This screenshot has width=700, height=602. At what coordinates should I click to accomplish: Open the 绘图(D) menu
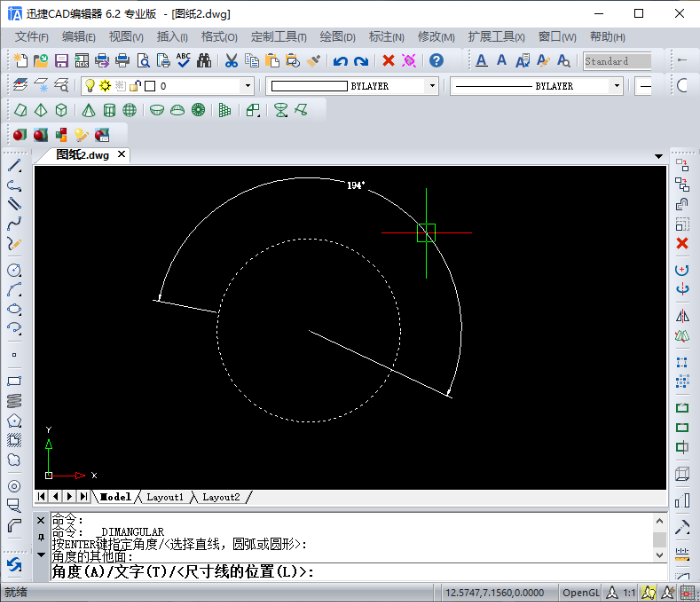coord(338,37)
